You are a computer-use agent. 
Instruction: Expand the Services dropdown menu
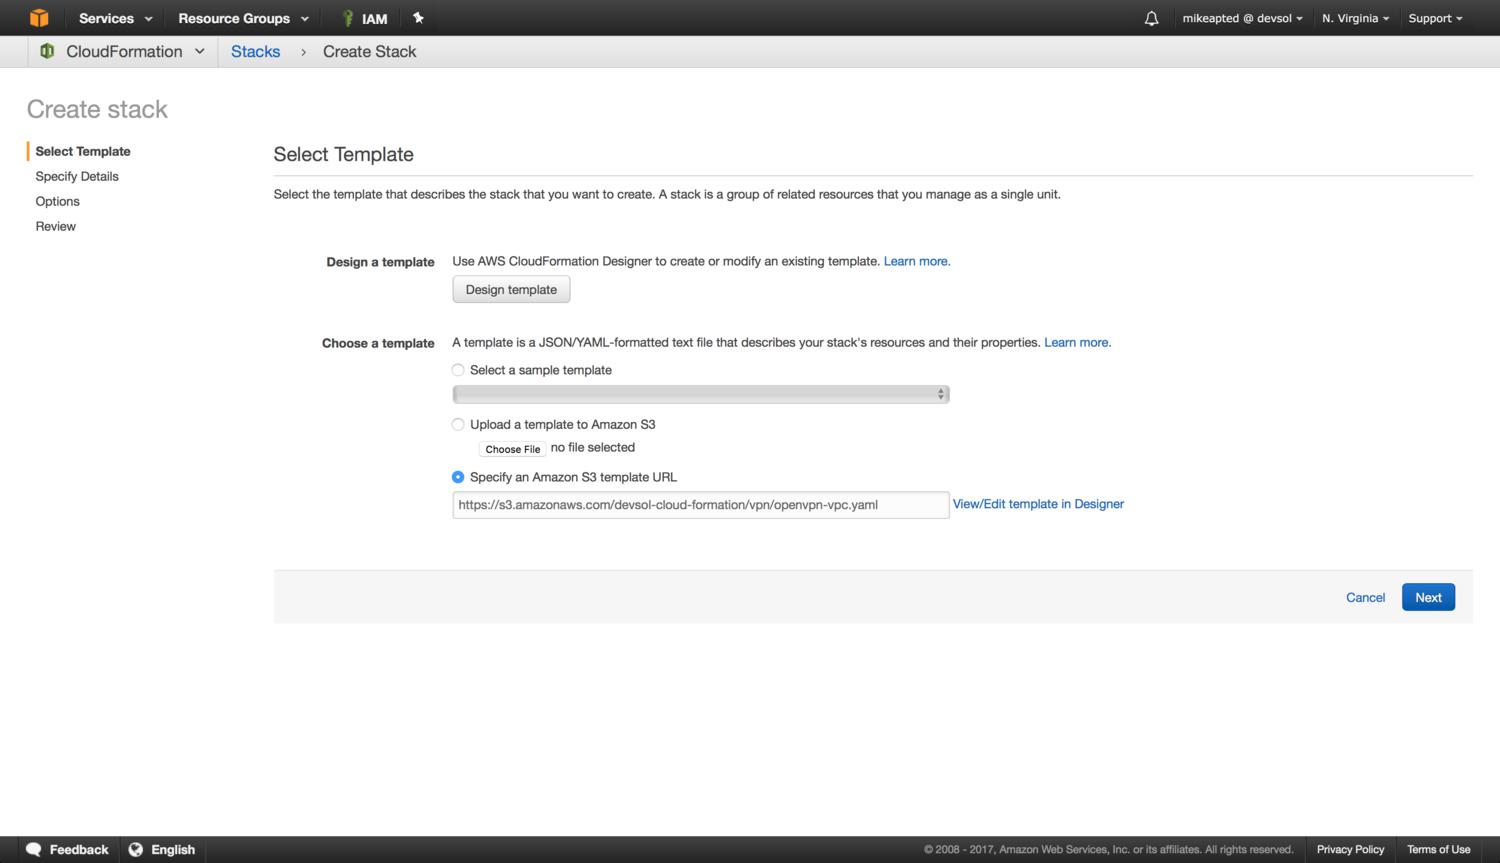115,18
